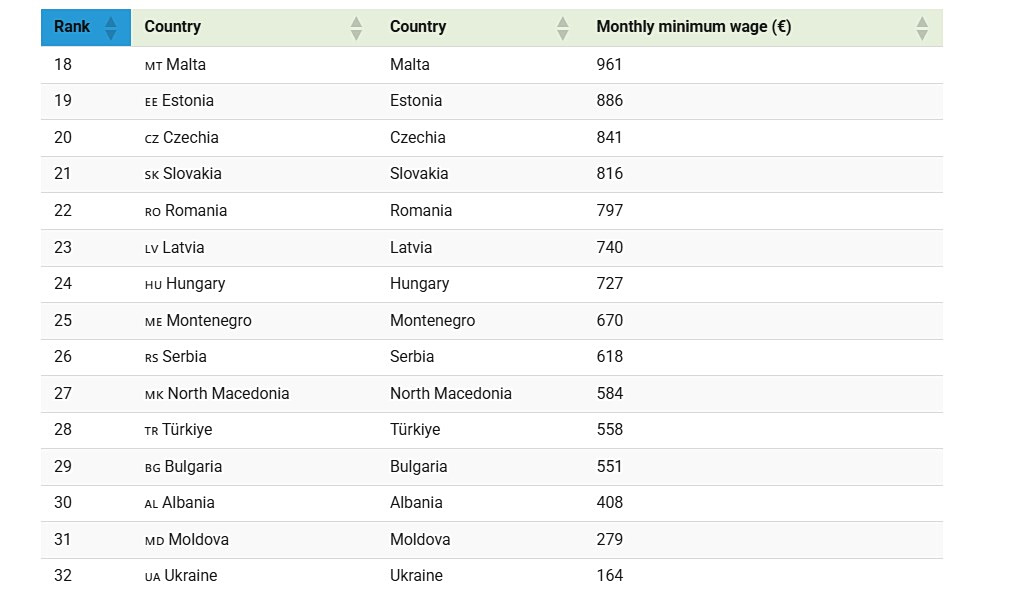
Task: Select rank 23 in the Latvia row
Action: click(x=63, y=248)
